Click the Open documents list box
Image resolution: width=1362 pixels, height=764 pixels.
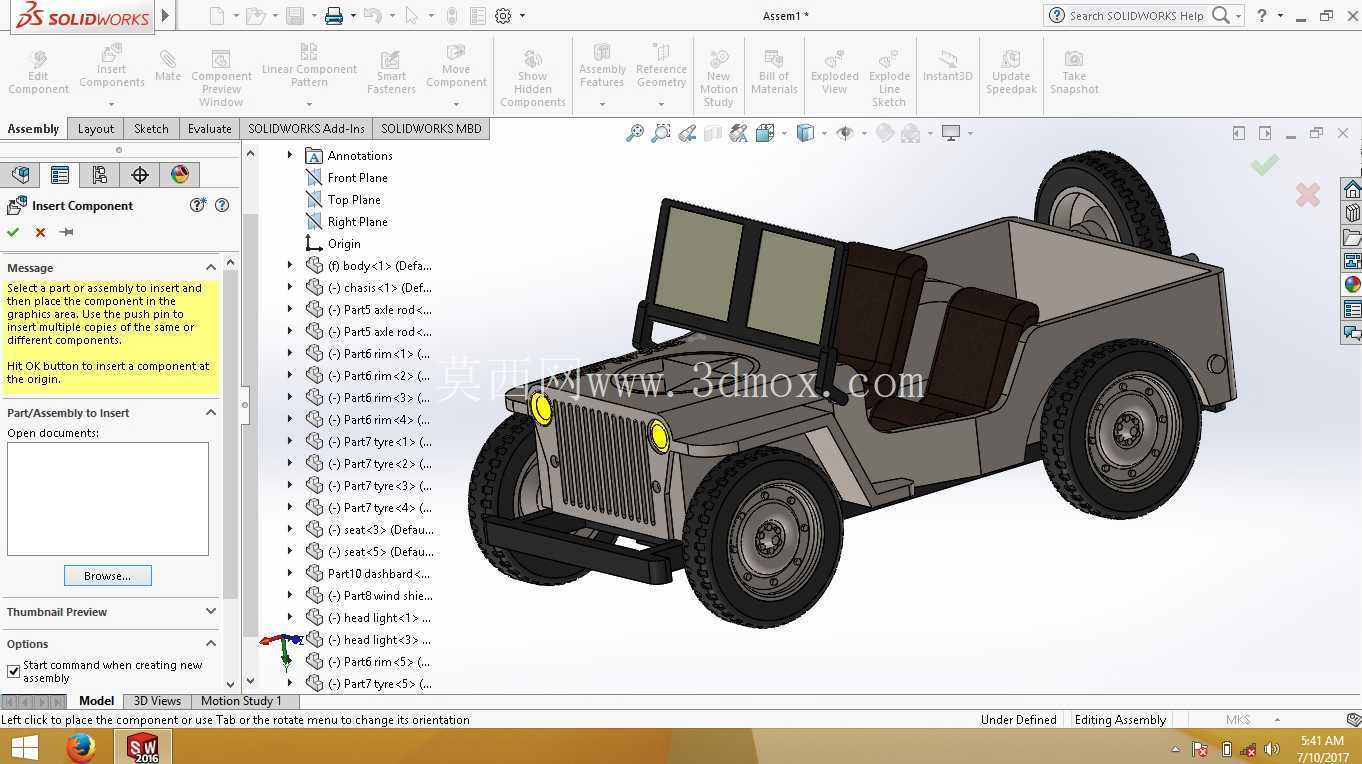pyautogui.click(x=108, y=499)
